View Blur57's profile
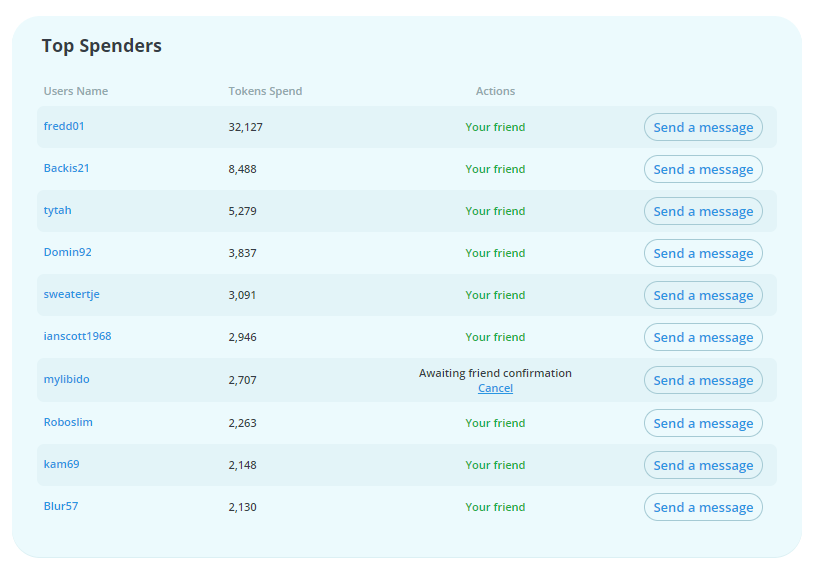Viewport: 815px width, 571px height. tap(60, 506)
